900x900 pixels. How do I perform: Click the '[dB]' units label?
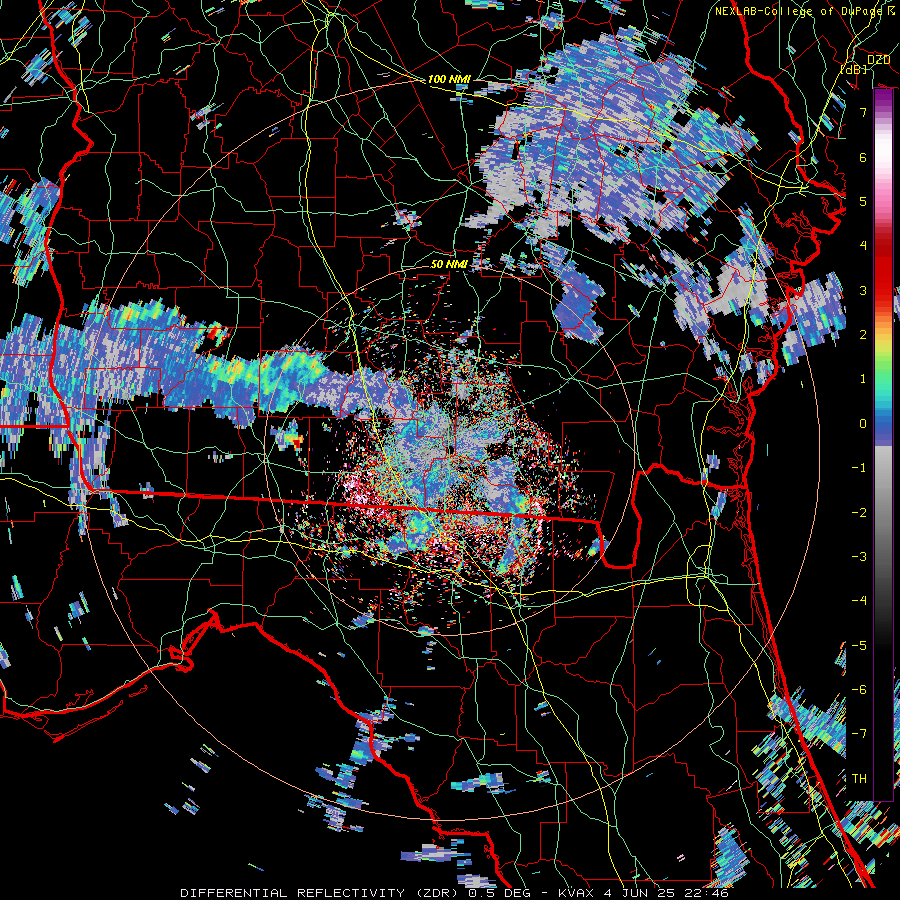click(854, 69)
